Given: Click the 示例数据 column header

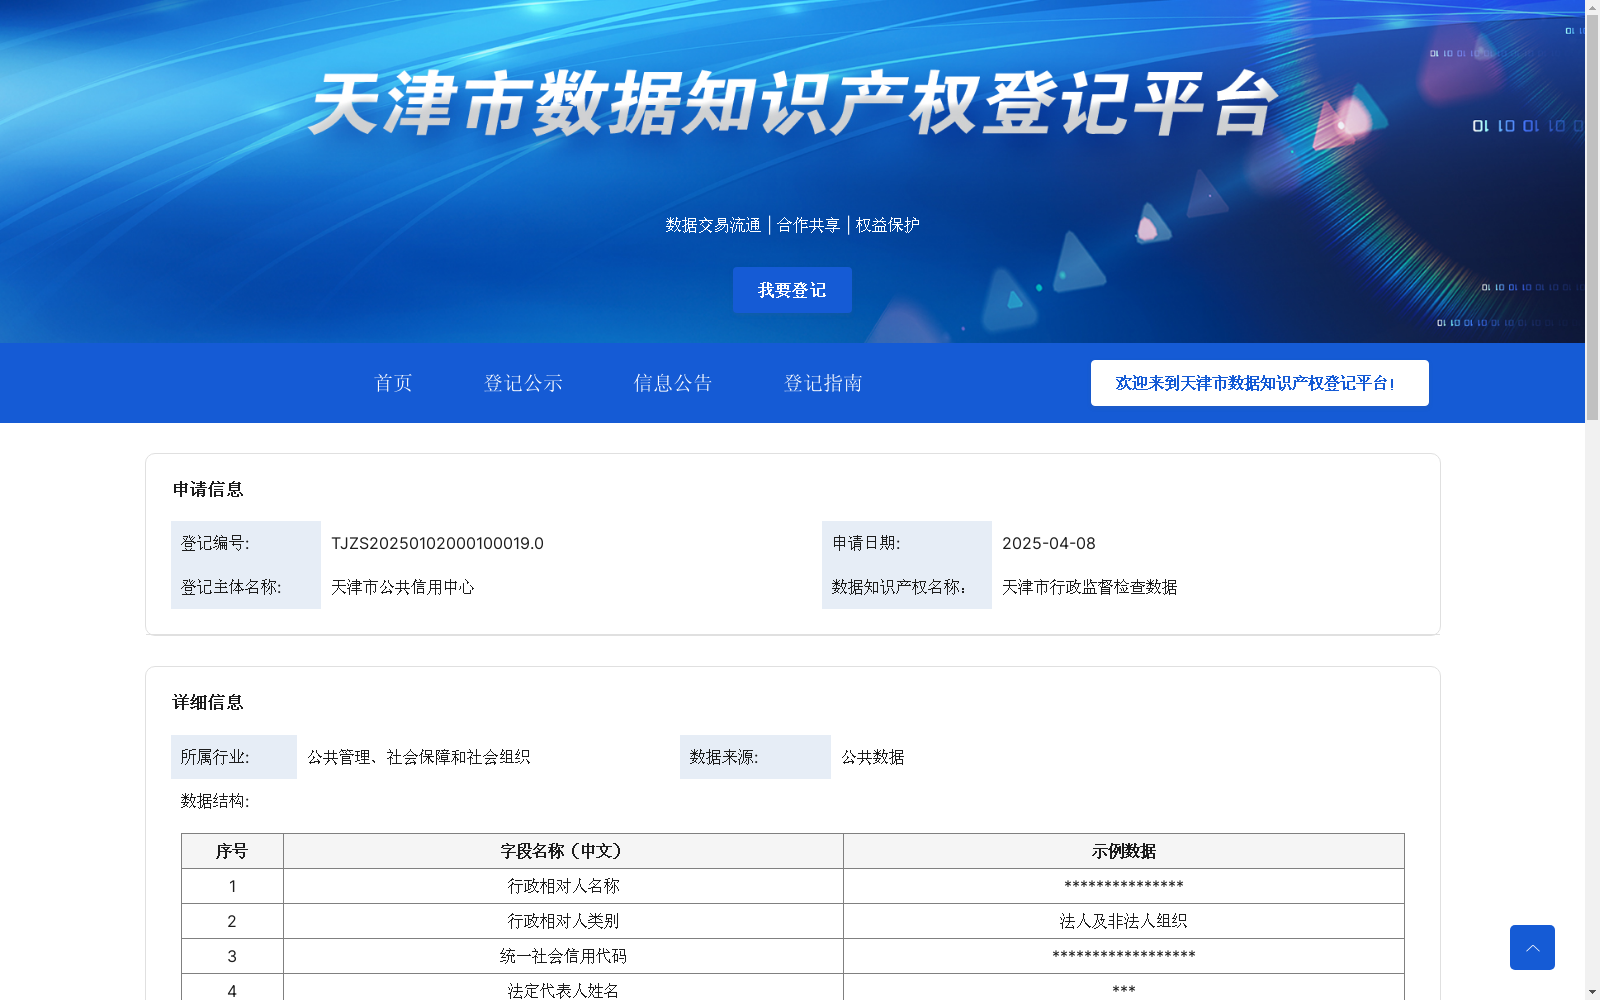Looking at the screenshot, I should 1124,851.
